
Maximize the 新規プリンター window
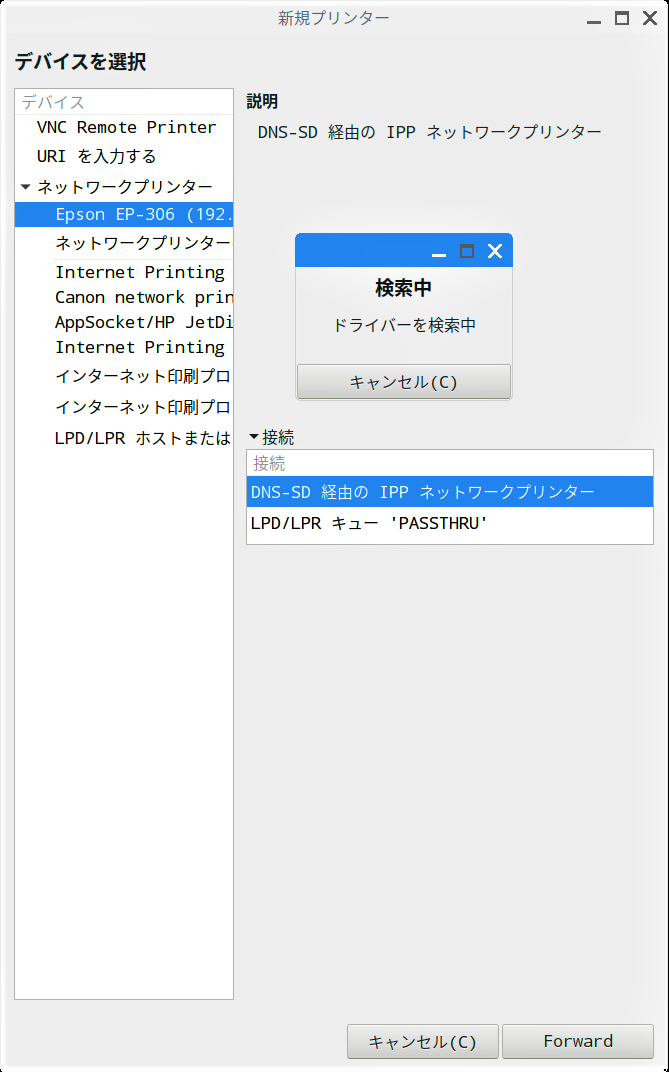coord(621,18)
